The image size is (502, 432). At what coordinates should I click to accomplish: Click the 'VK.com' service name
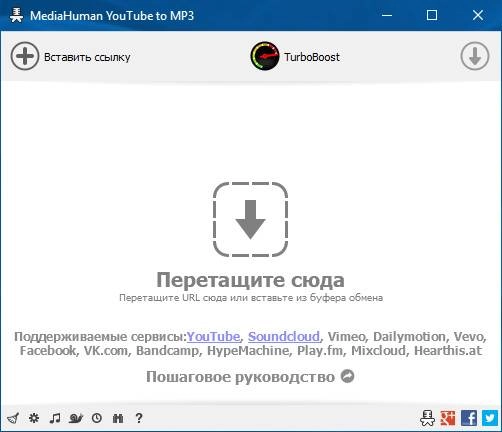point(105,351)
